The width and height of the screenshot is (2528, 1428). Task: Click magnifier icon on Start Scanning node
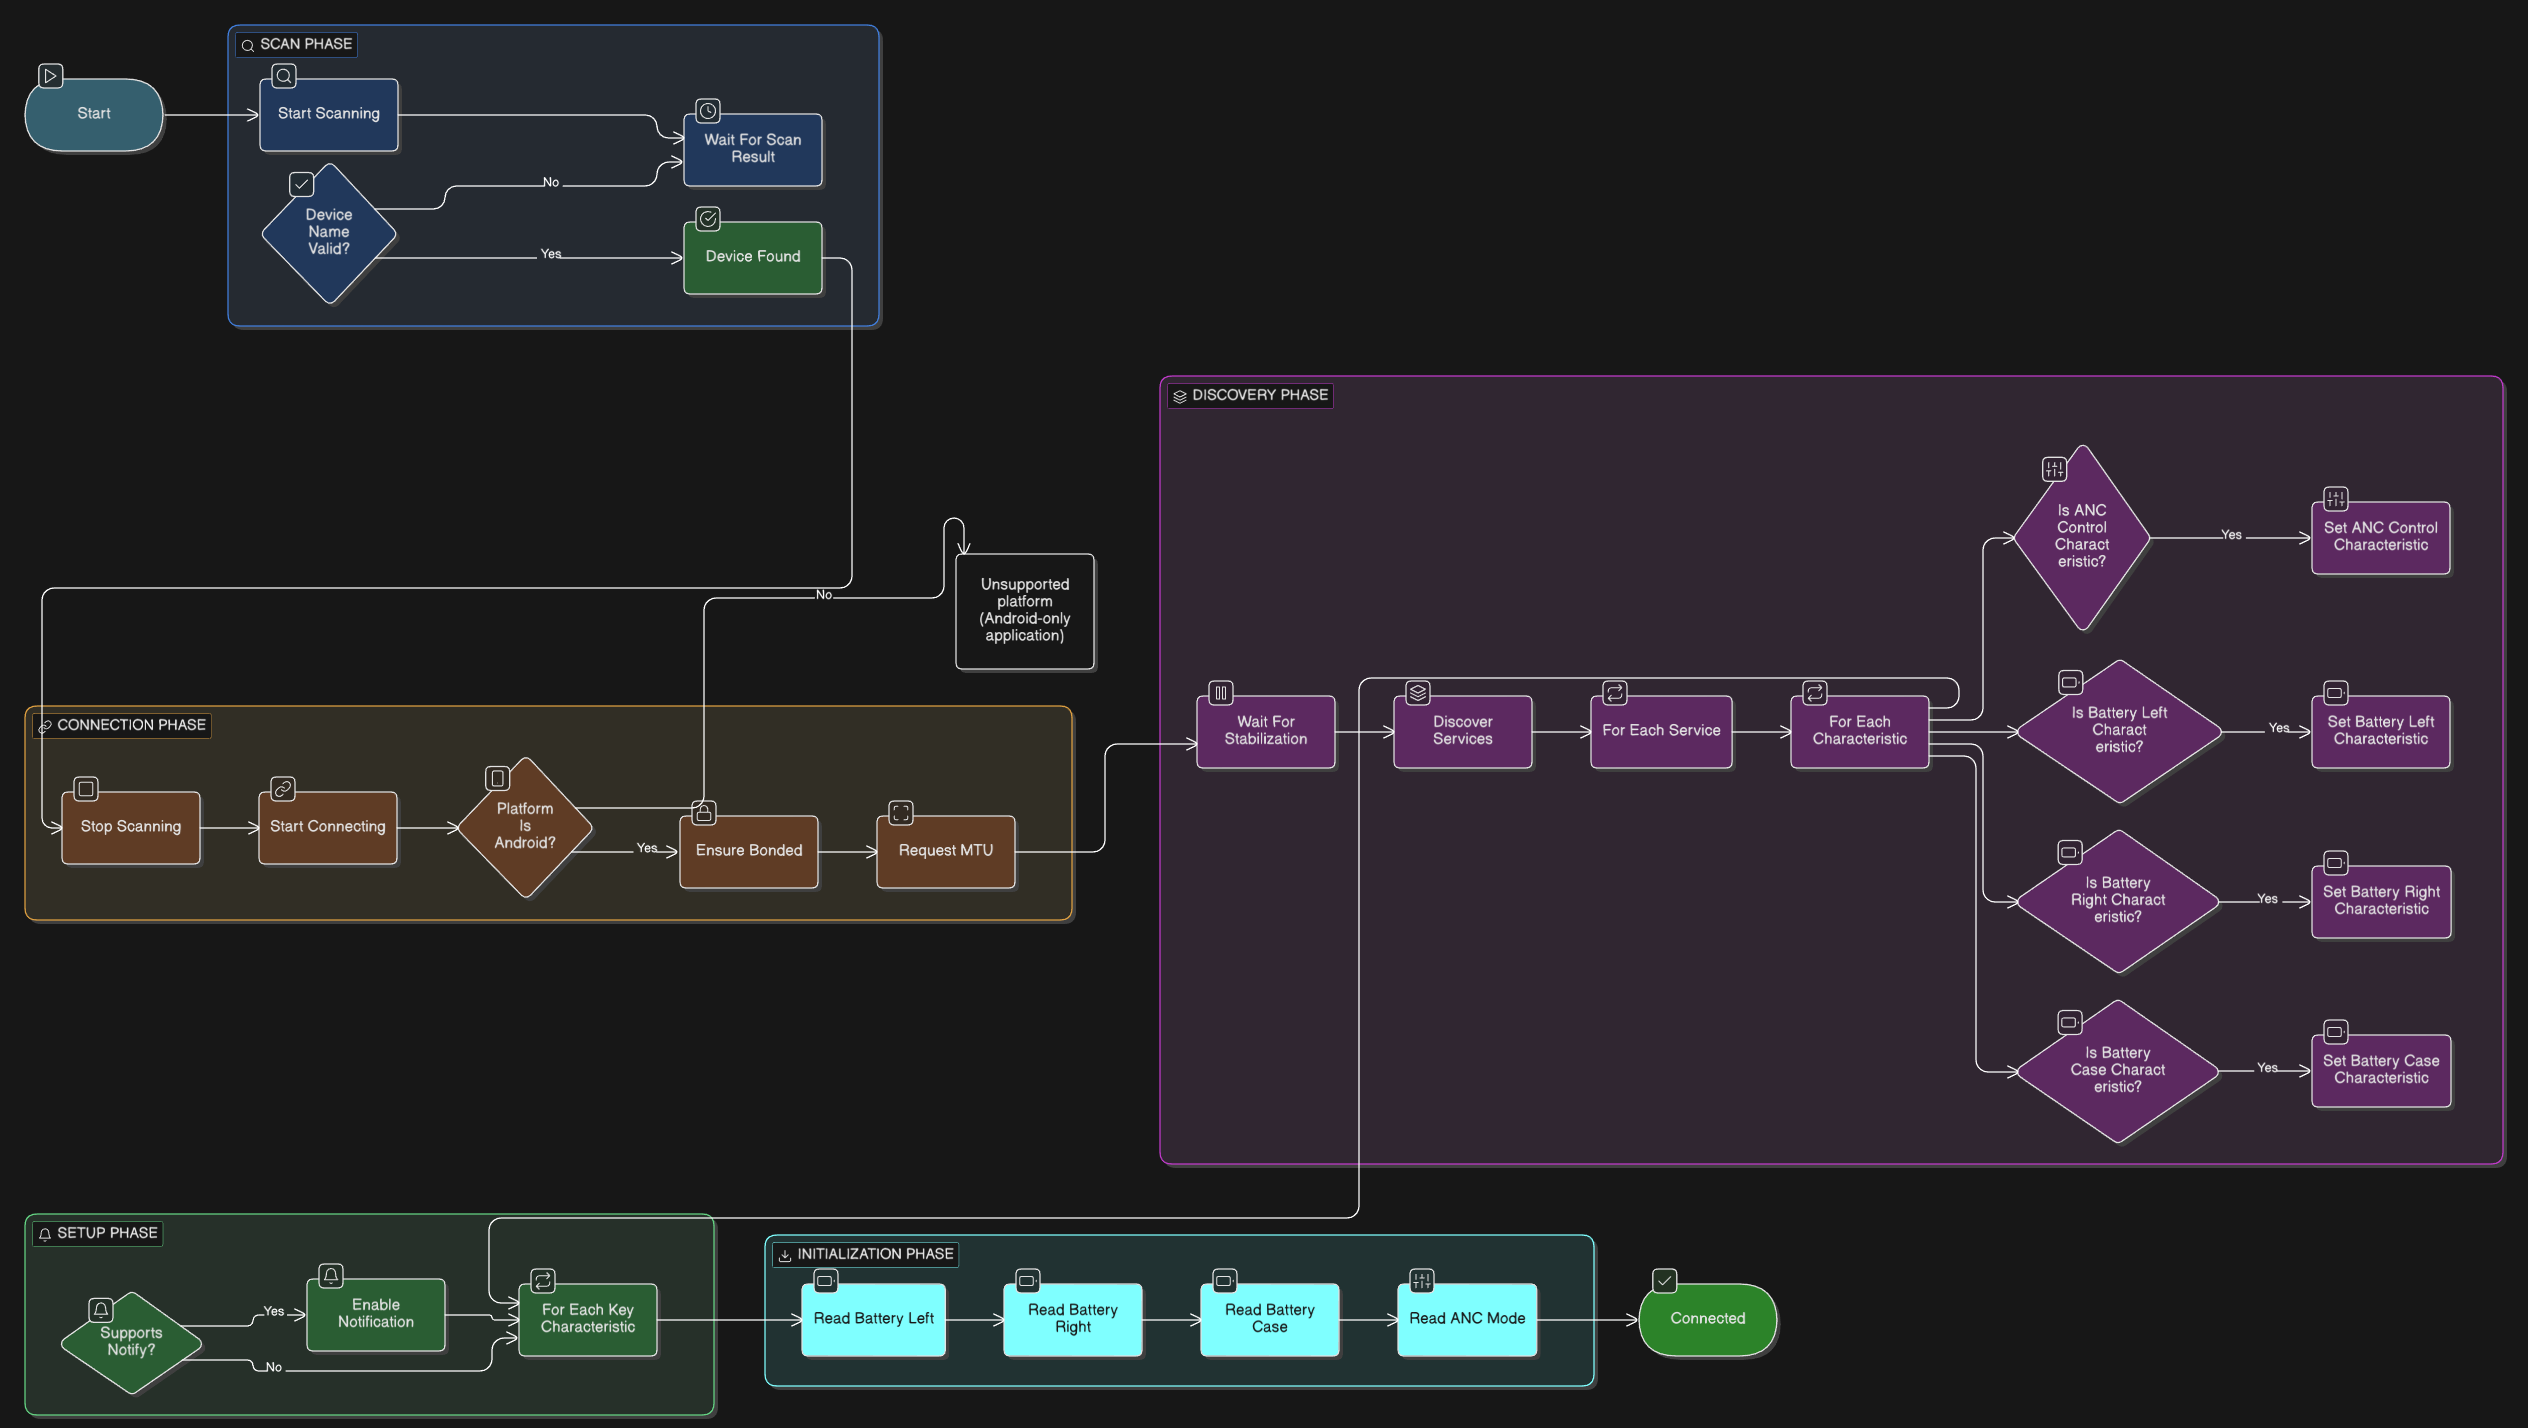pos(284,76)
